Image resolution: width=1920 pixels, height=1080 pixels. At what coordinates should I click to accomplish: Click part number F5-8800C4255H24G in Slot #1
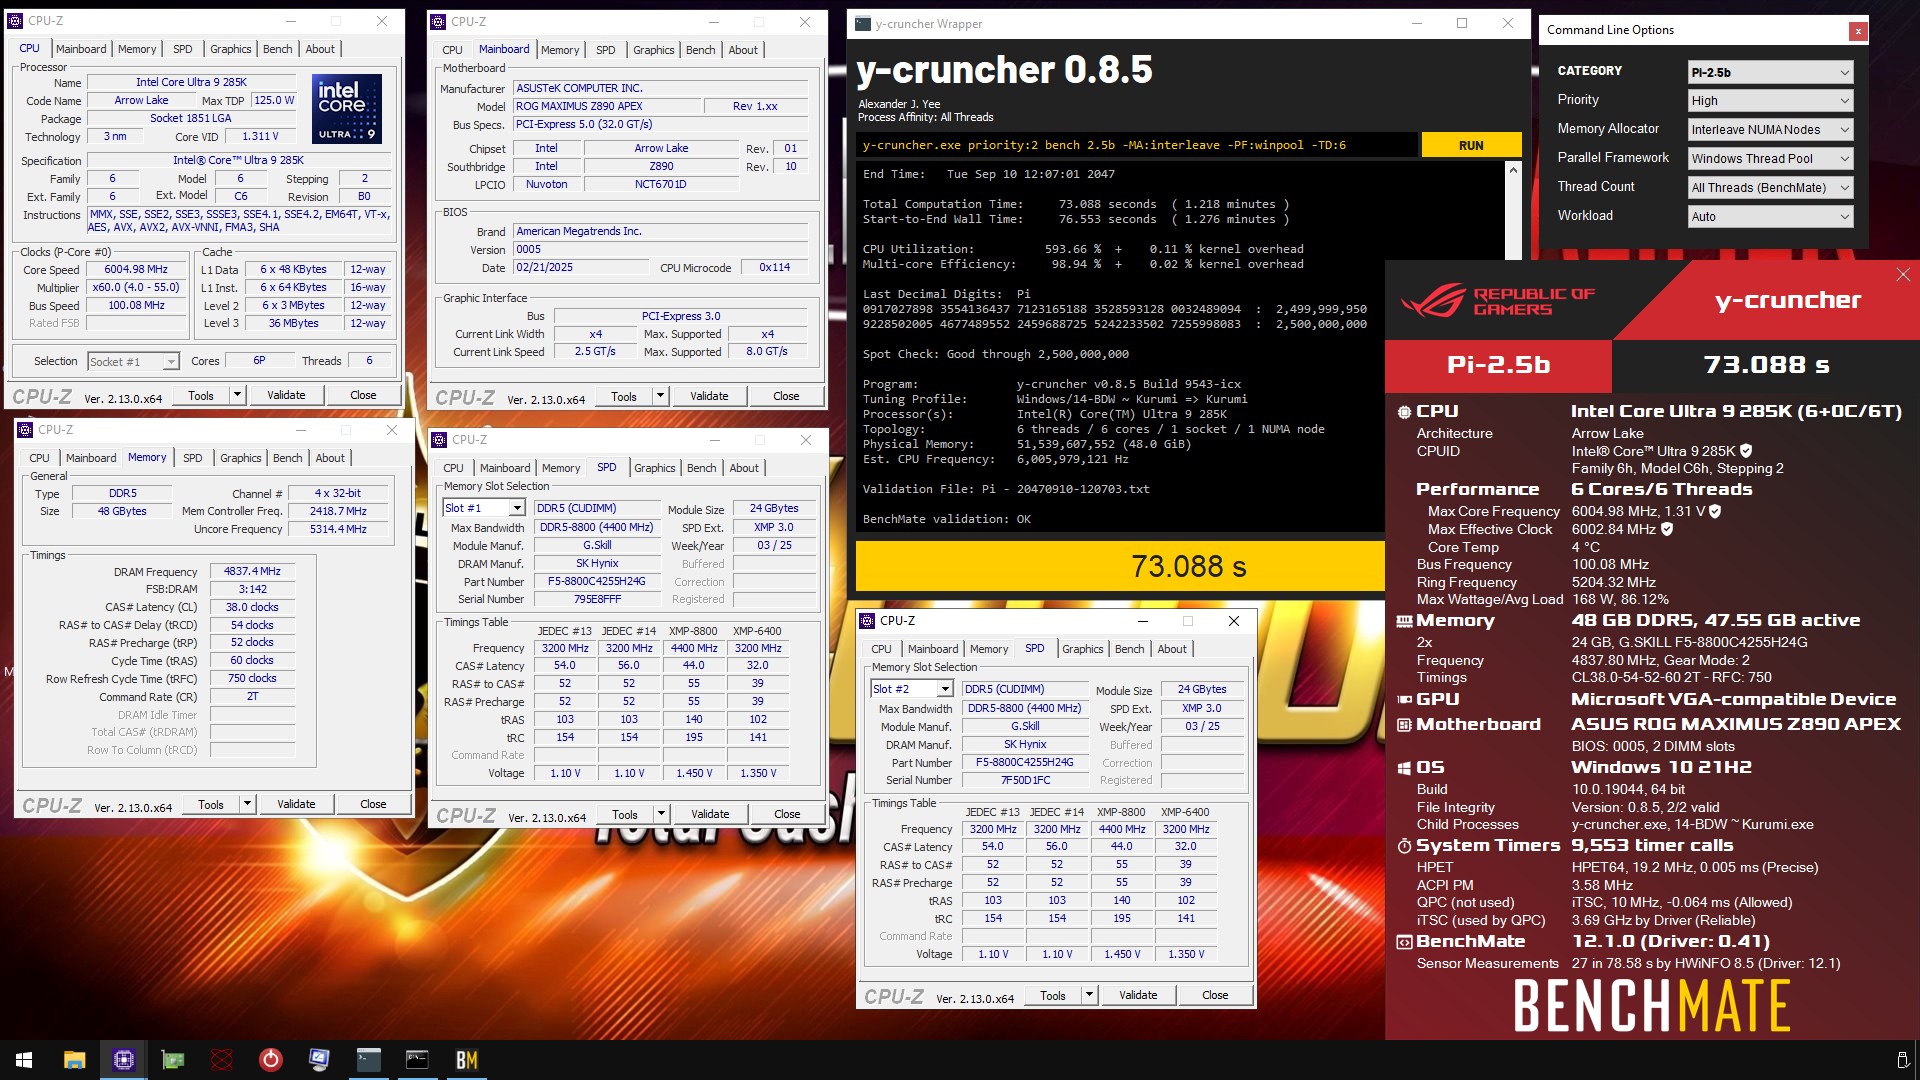click(x=597, y=581)
